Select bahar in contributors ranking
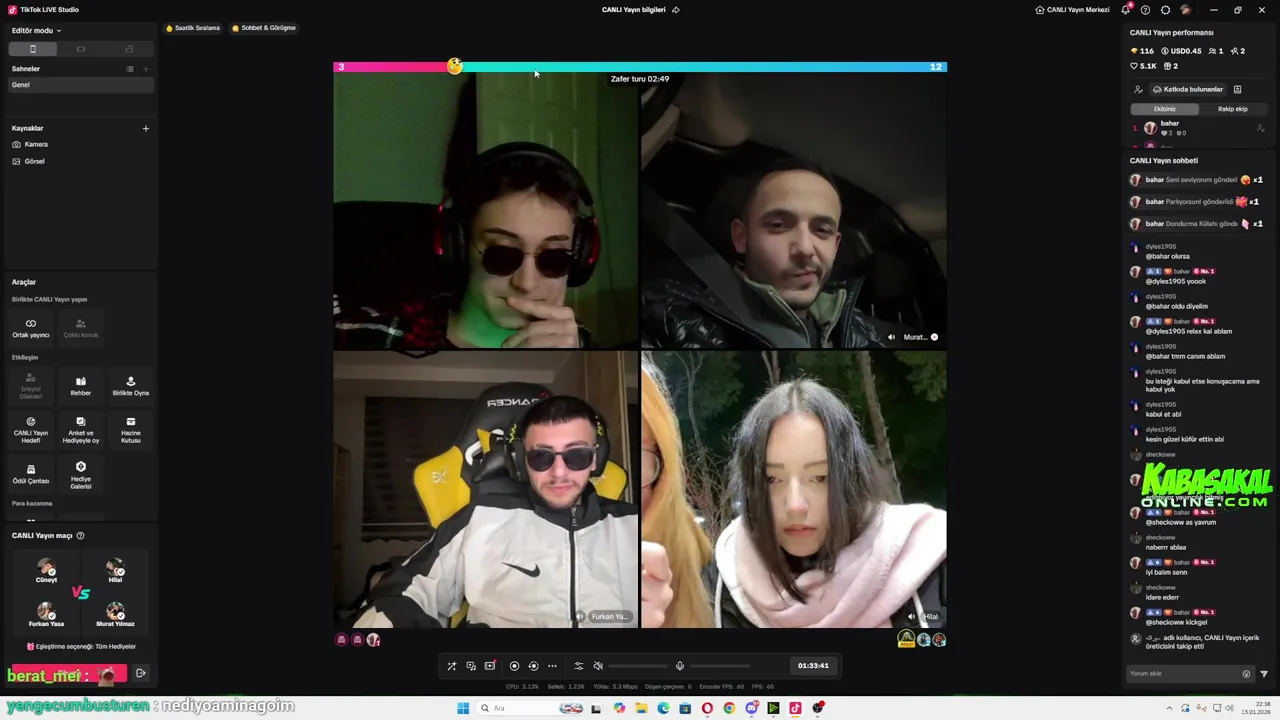The height and width of the screenshot is (720, 1280). point(1198,128)
